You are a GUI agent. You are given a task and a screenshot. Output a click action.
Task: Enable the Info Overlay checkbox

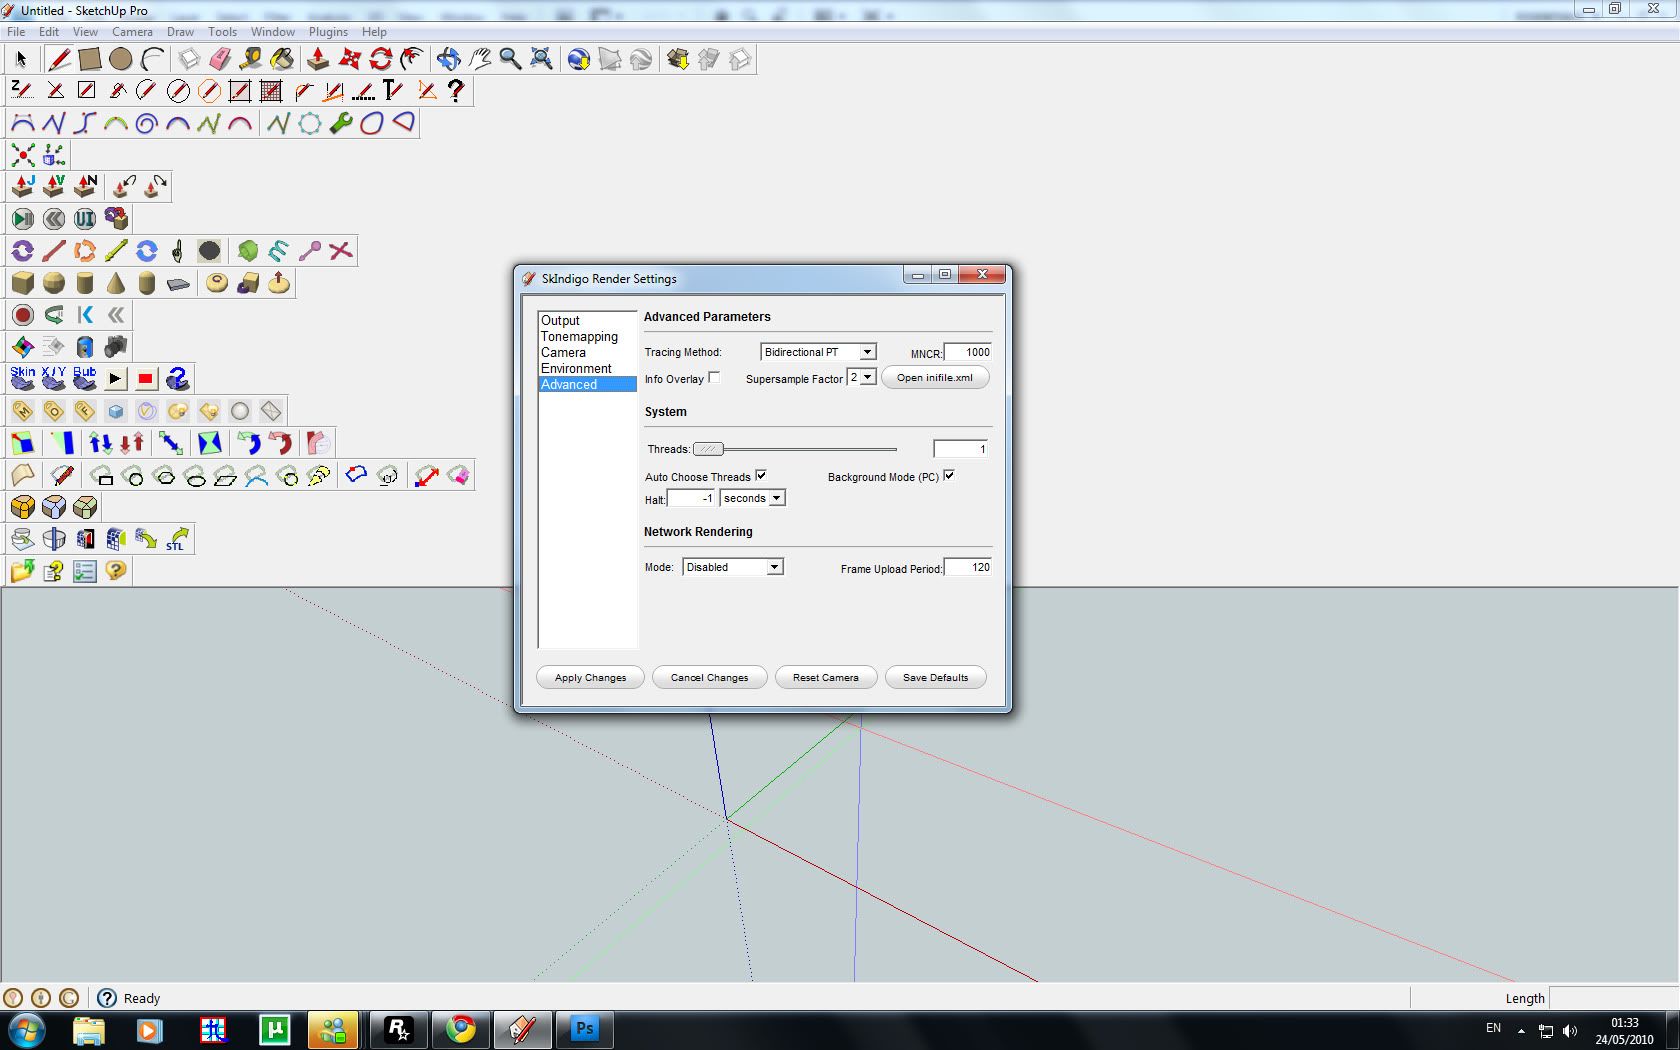[x=714, y=377]
